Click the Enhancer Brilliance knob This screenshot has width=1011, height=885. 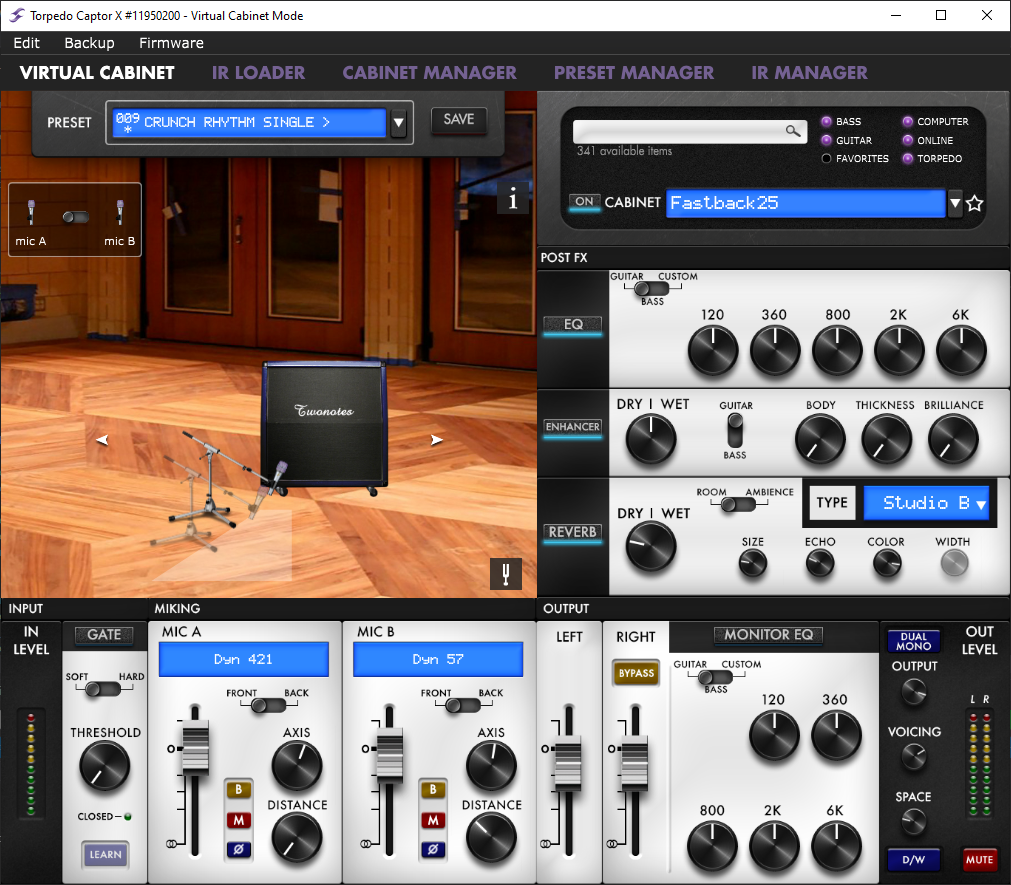click(x=953, y=440)
